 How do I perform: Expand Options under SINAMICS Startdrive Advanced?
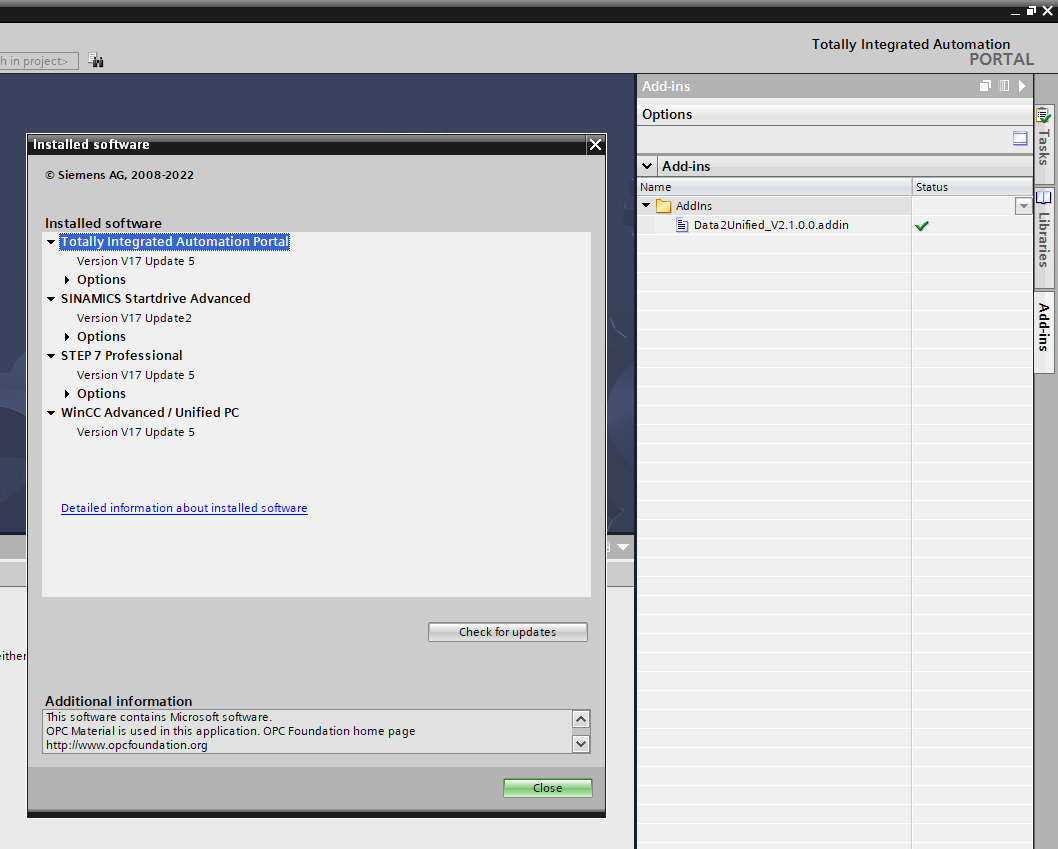67,336
